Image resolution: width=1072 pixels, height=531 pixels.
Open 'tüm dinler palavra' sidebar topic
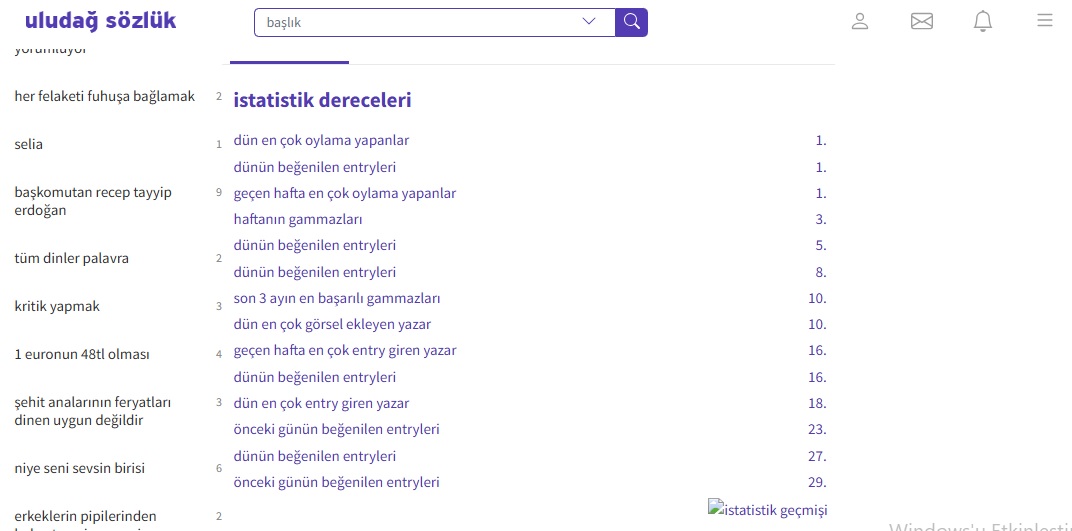point(72,258)
